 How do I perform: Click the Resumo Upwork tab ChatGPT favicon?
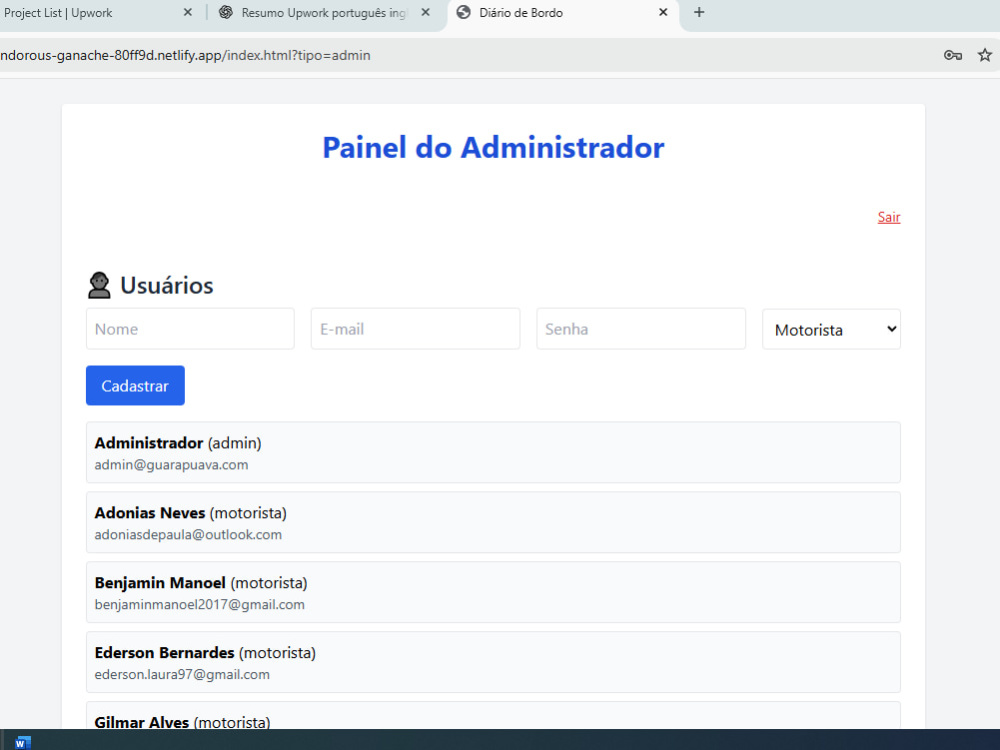(x=226, y=12)
